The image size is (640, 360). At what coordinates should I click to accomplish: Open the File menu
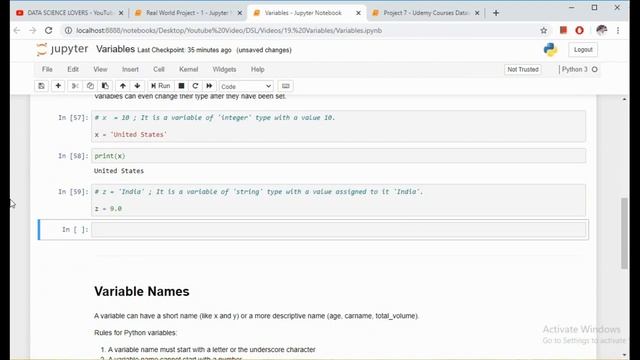tap(47, 69)
